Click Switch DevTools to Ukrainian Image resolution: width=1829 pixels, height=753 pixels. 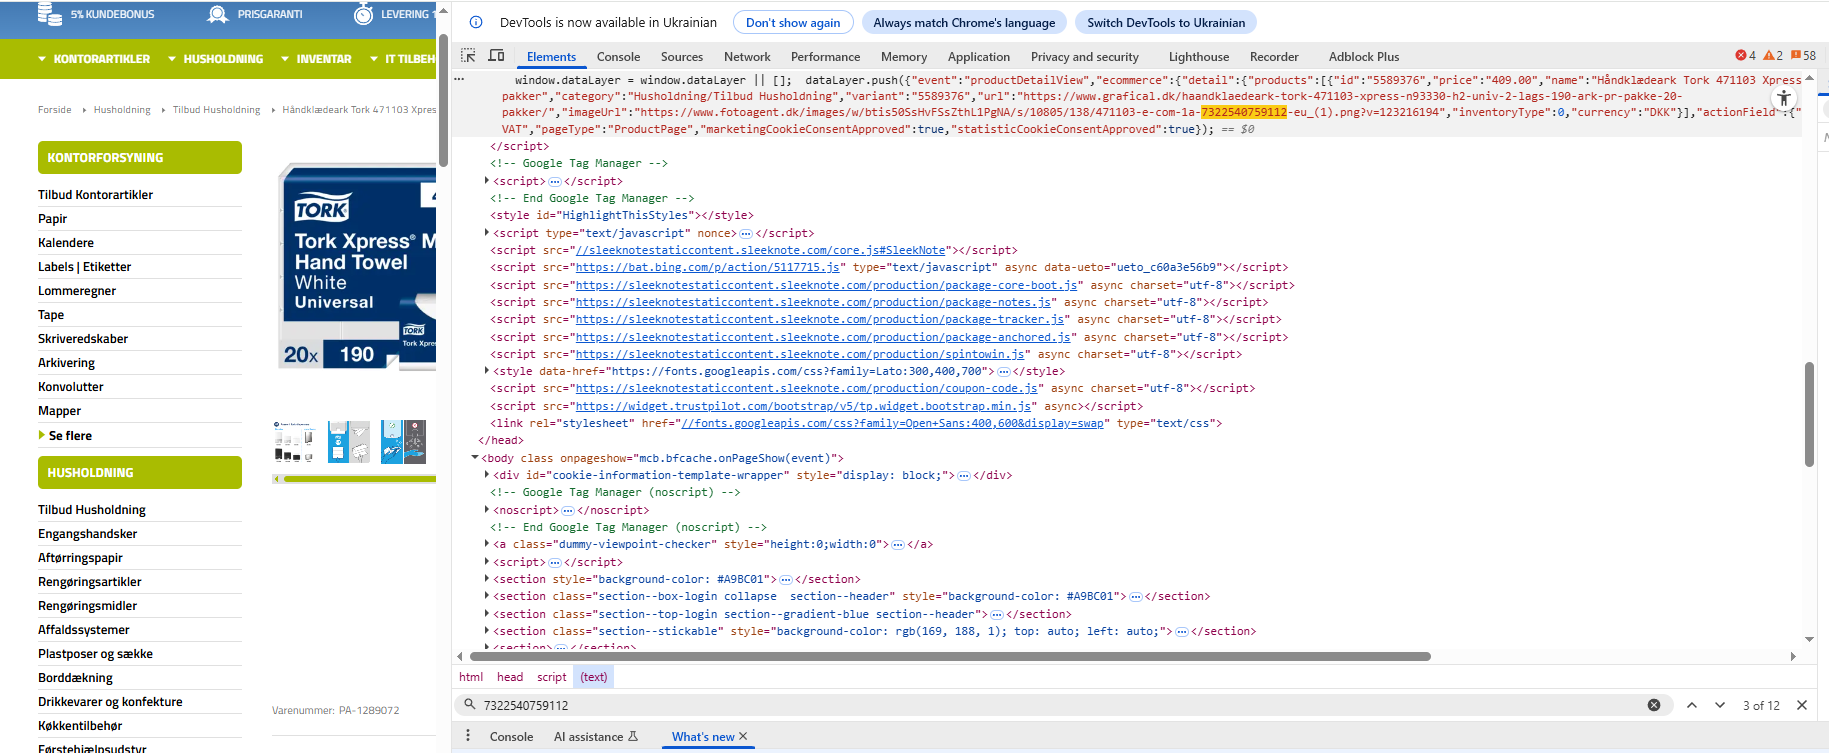coord(1166,22)
